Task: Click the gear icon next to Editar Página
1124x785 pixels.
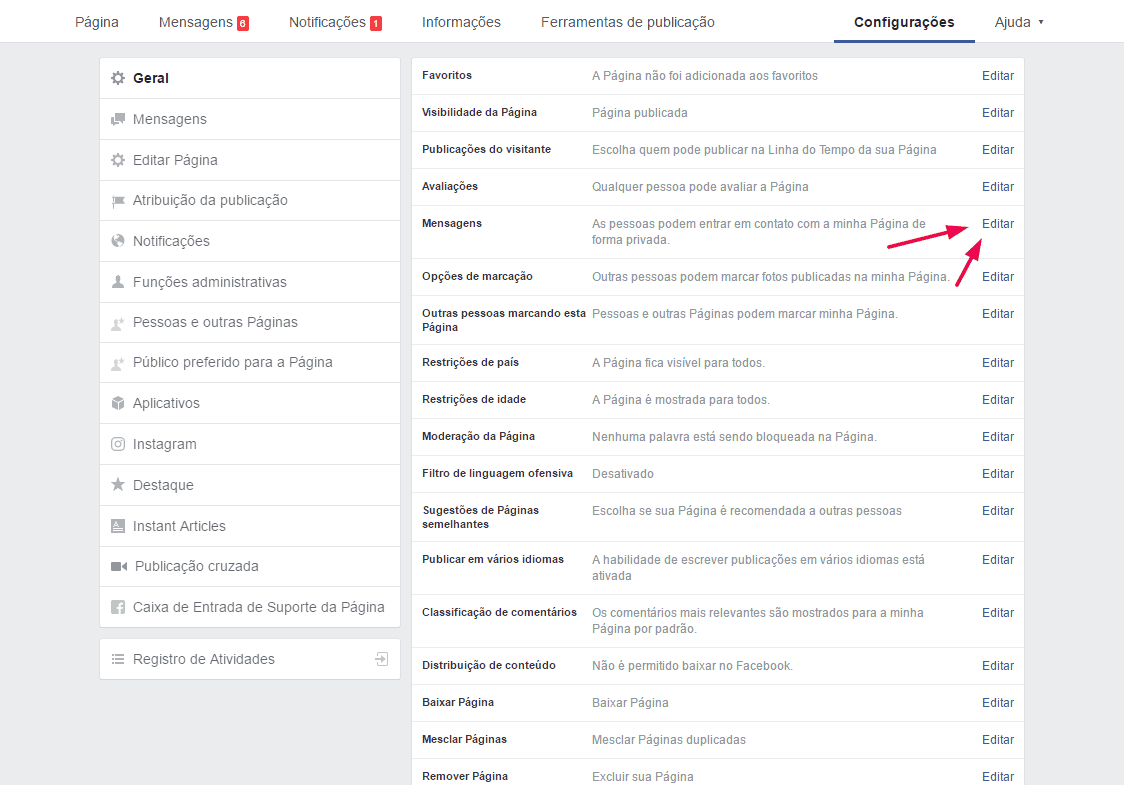Action: coord(118,160)
